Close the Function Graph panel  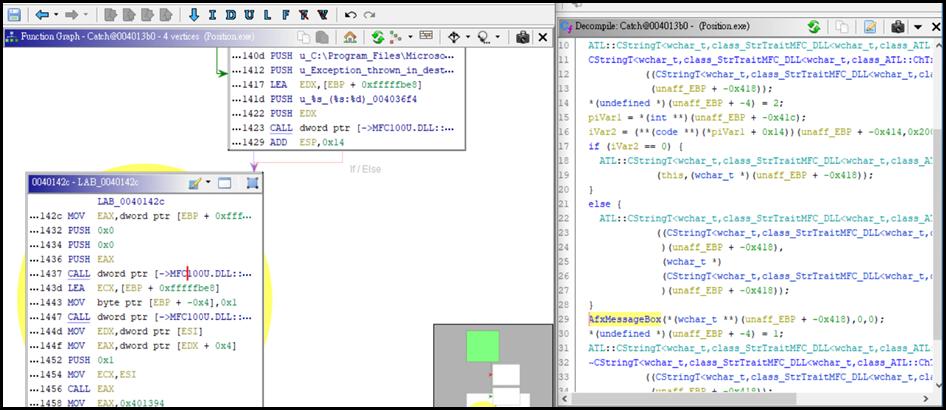point(542,37)
